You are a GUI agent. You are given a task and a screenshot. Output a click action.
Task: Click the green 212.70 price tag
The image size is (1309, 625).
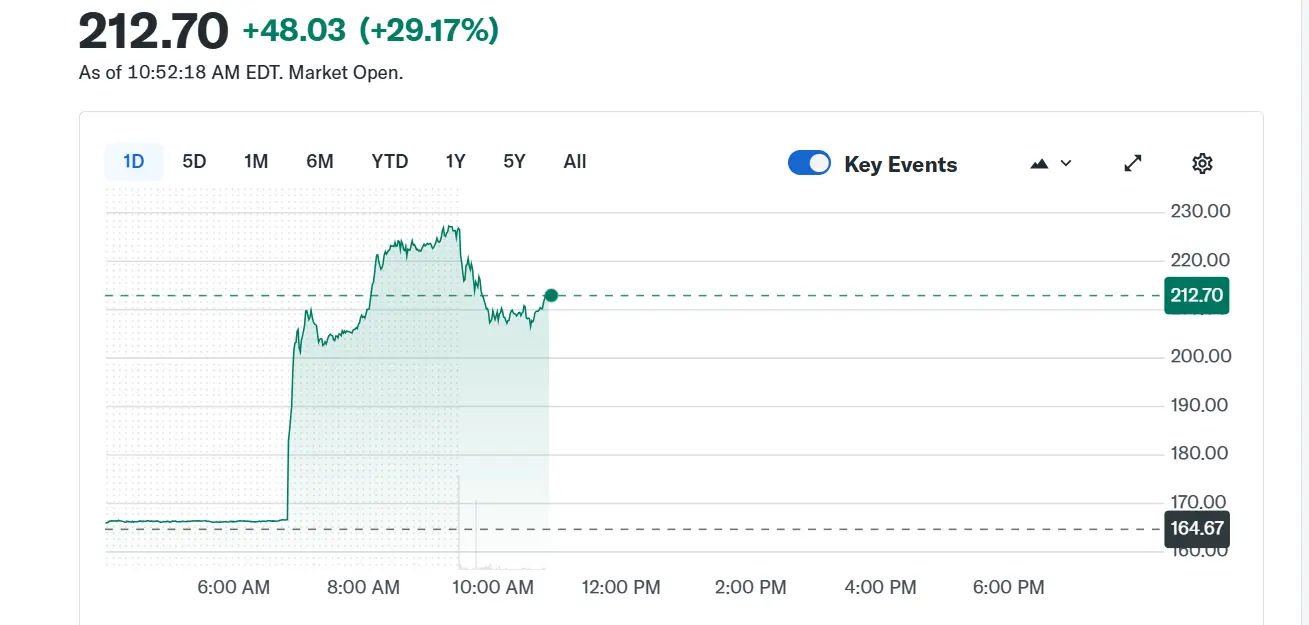coord(1196,296)
